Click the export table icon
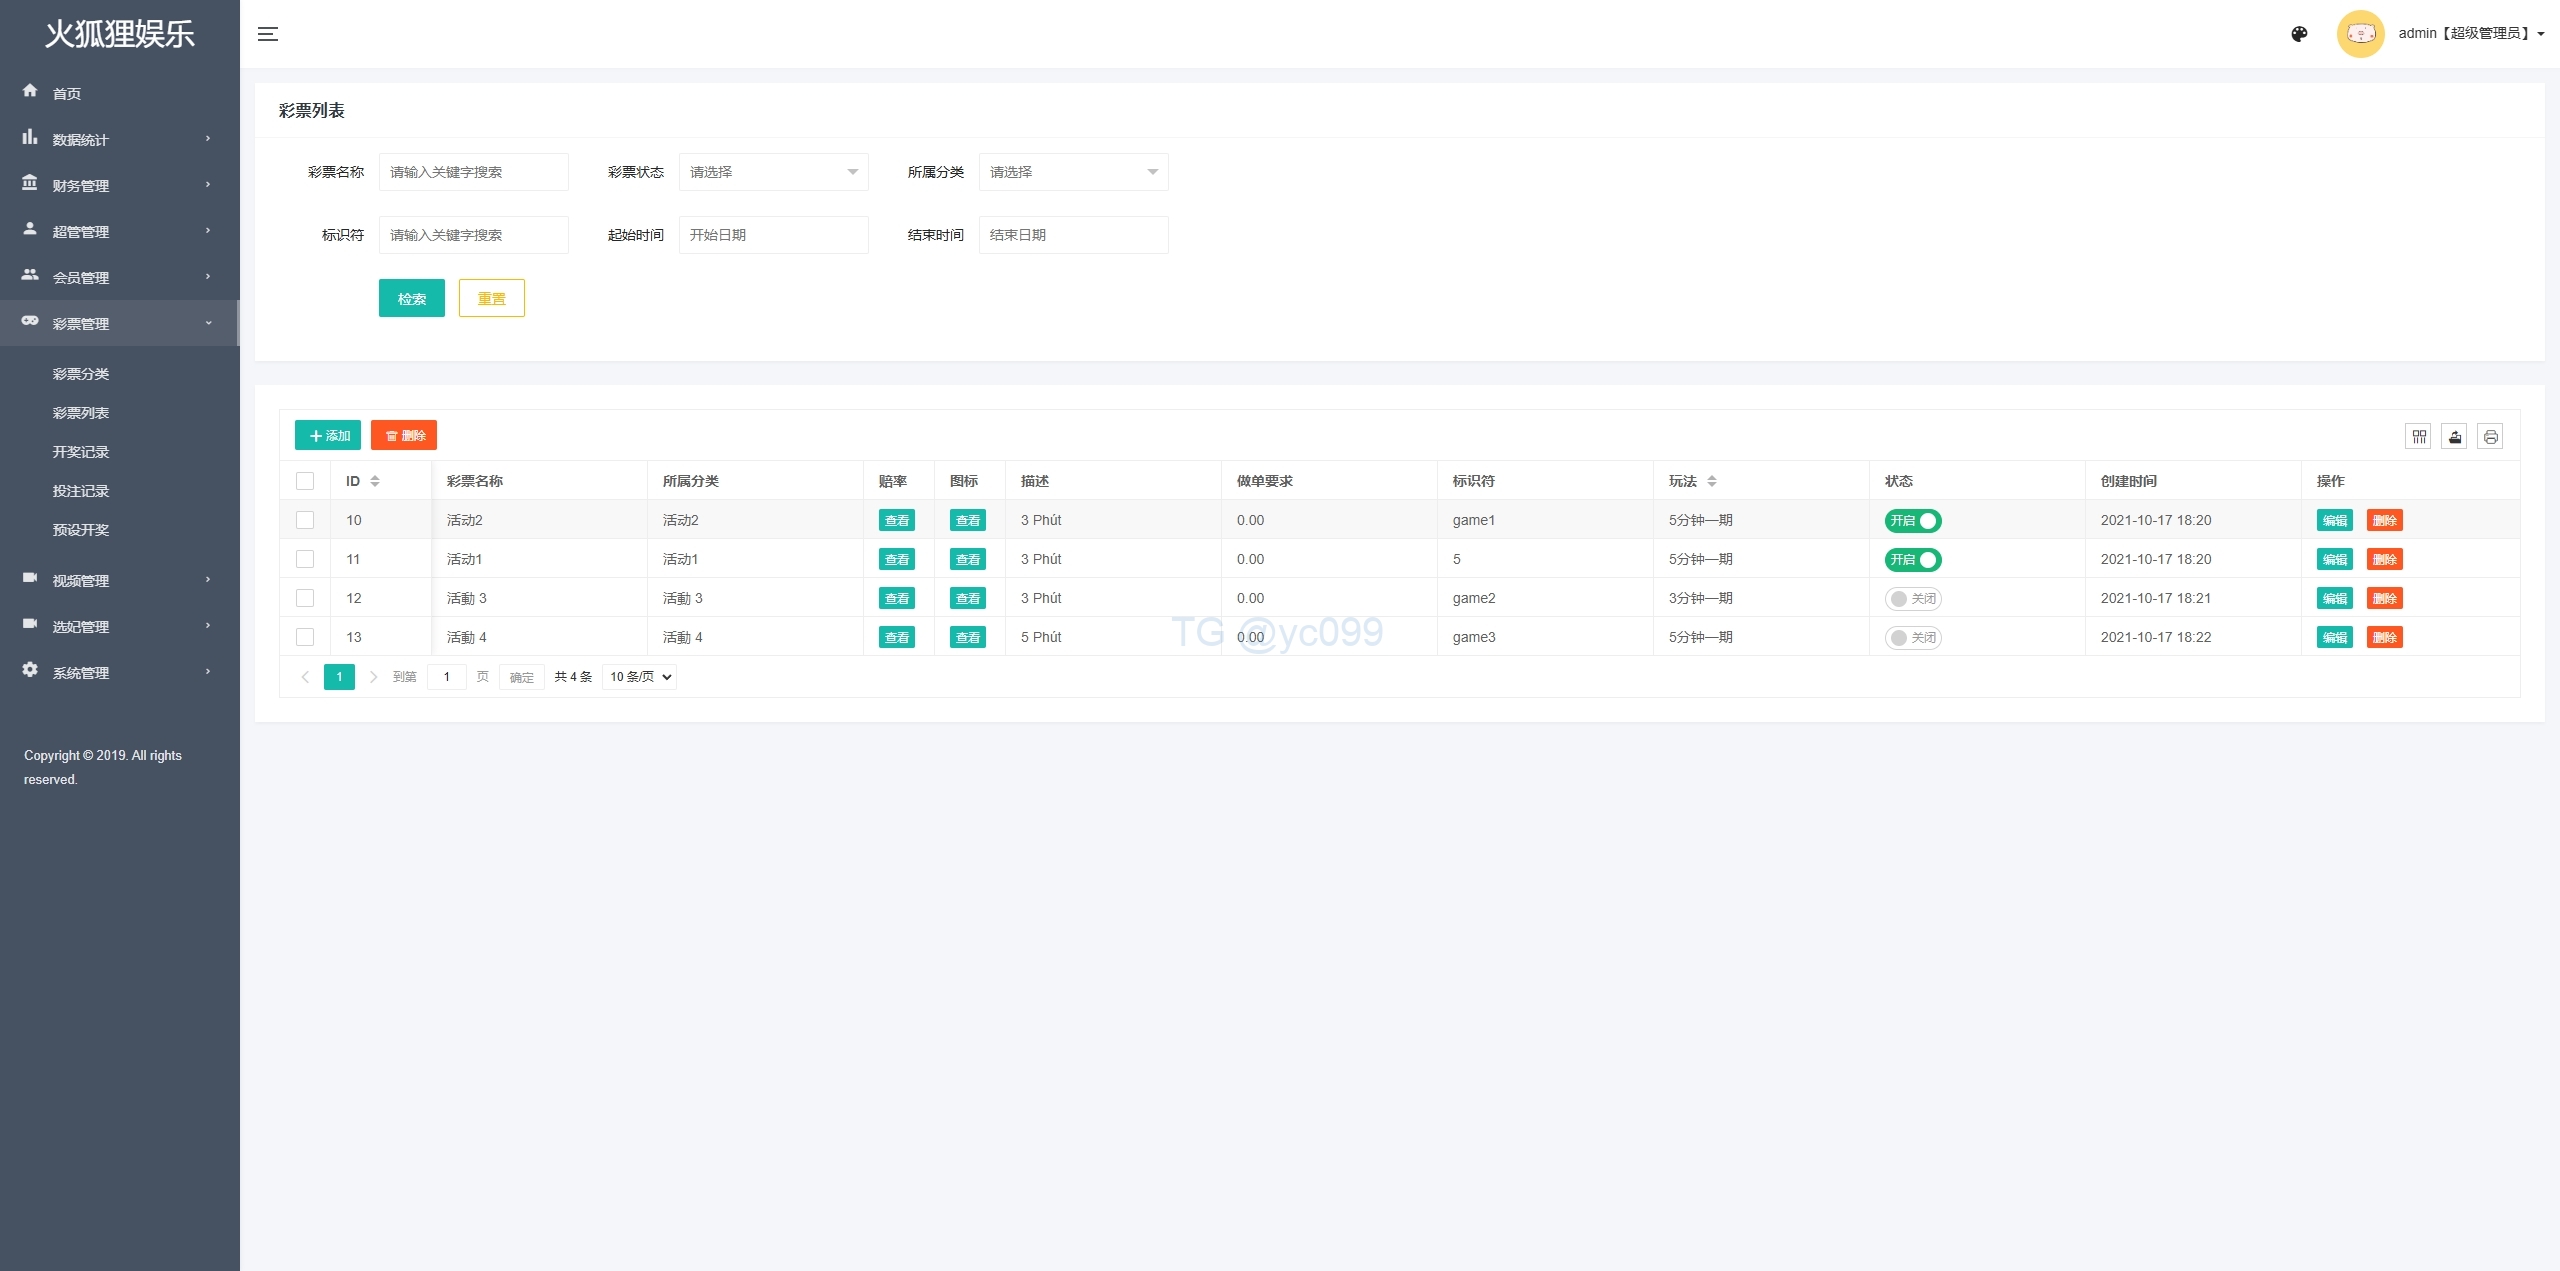 coord(2454,436)
